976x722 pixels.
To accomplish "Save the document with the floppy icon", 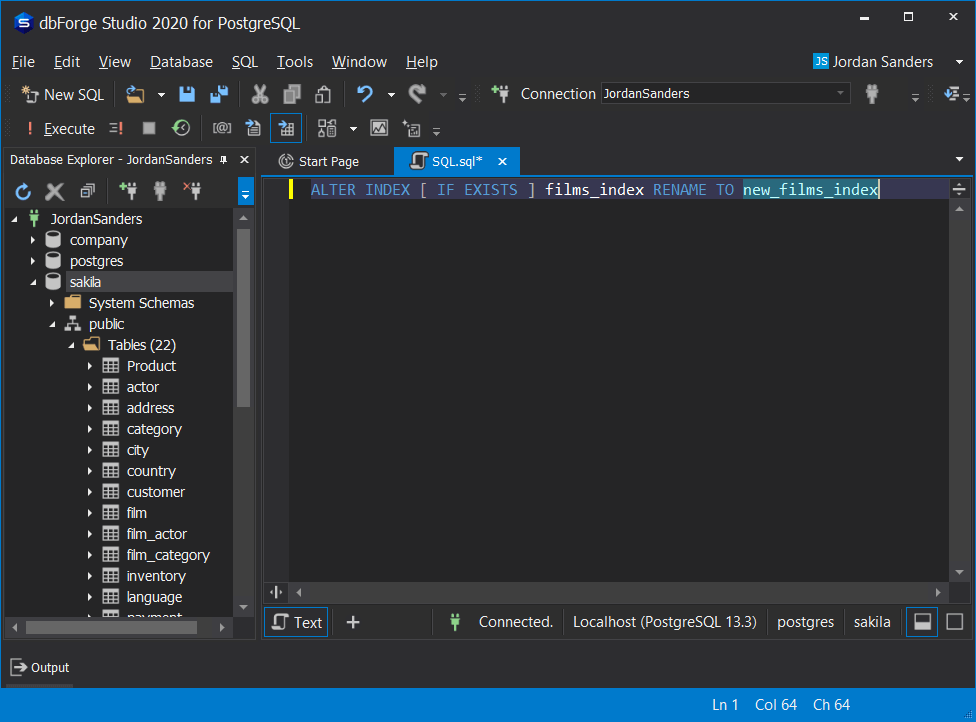I will pos(187,95).
